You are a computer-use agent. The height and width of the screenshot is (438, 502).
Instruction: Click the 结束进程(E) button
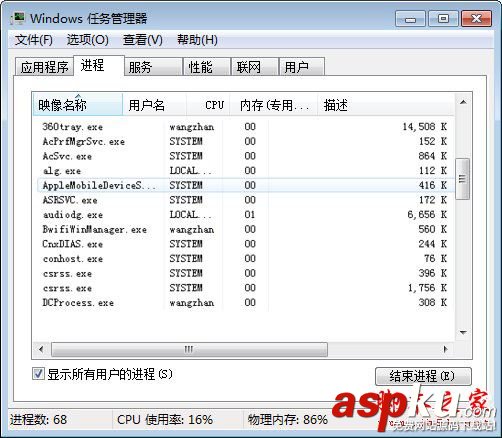pyautogui.click(x=423, y=376)
